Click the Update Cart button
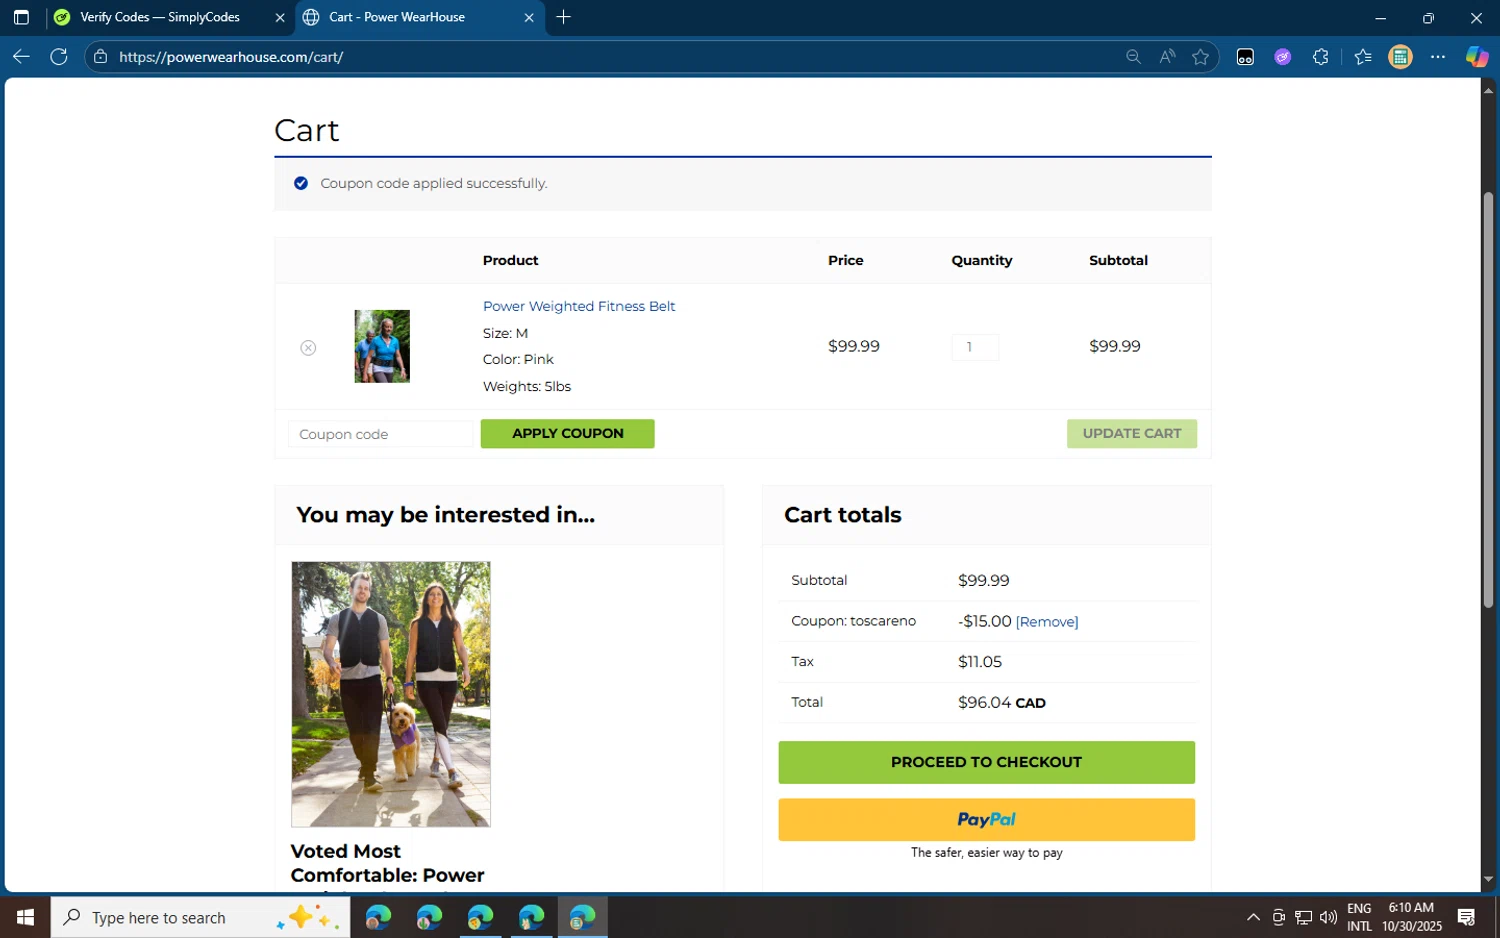Screen dimensions: 1500x938 tap(1131, 434)
